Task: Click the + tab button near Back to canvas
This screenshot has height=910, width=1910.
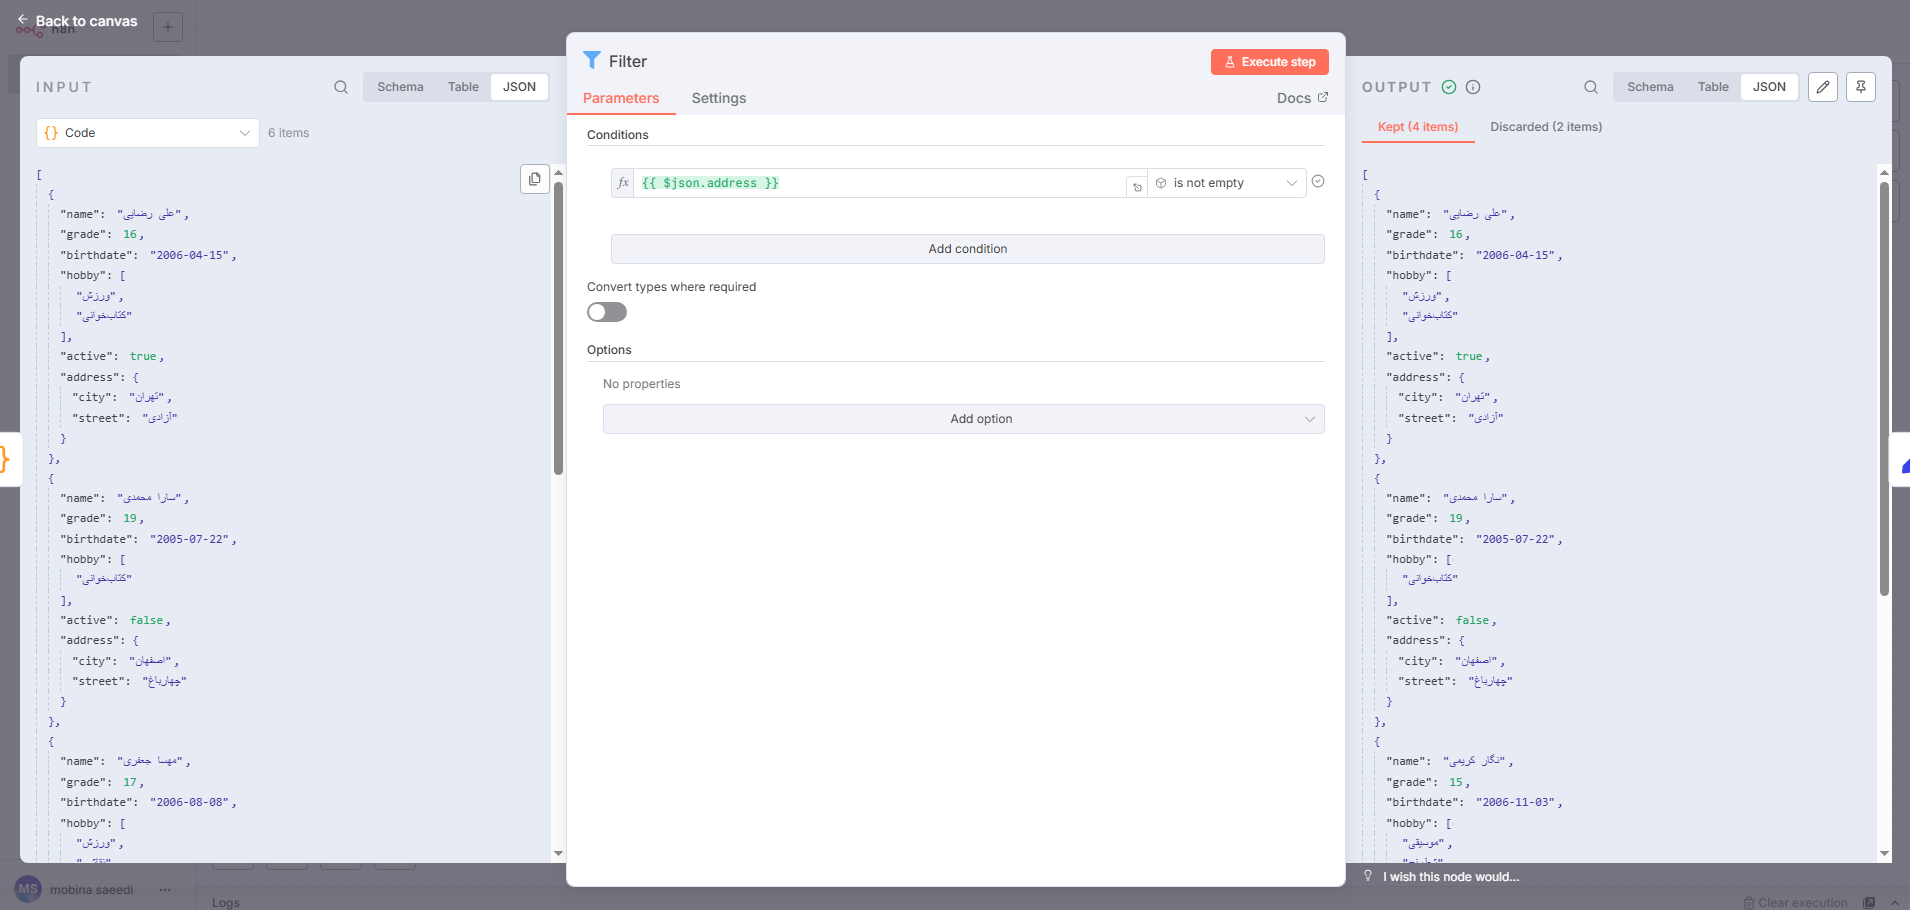Action: click(x=167, y=27)
